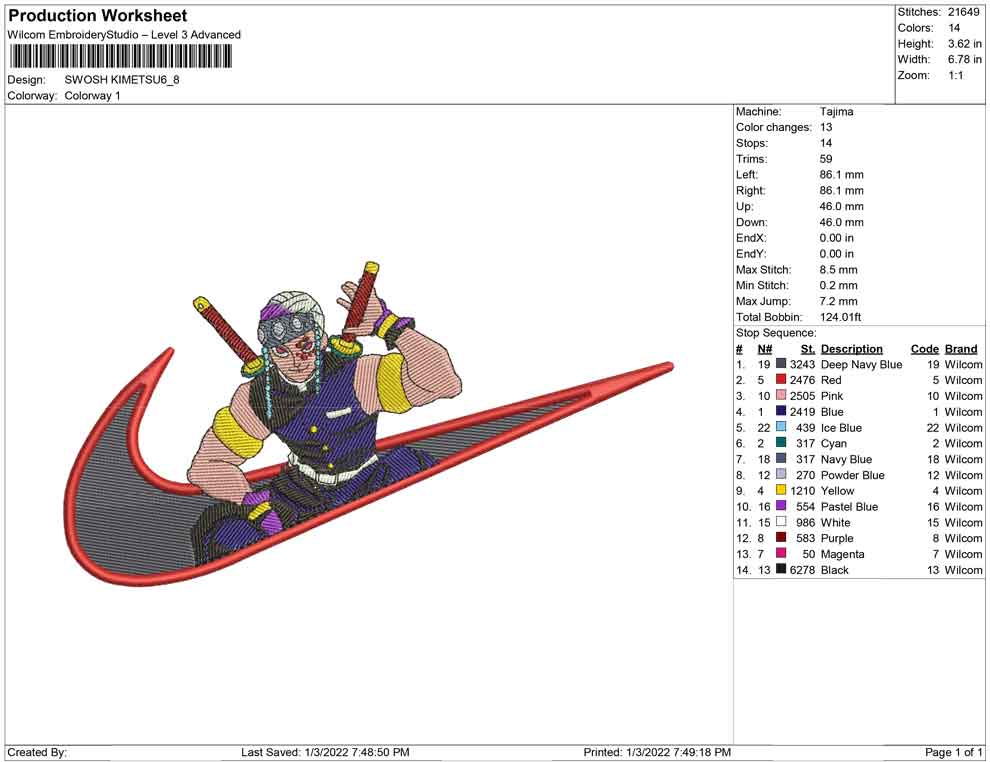Click the 'Stop Sequence:' label
The height and width of the screenshot is (762, 990).
(776, 333)
